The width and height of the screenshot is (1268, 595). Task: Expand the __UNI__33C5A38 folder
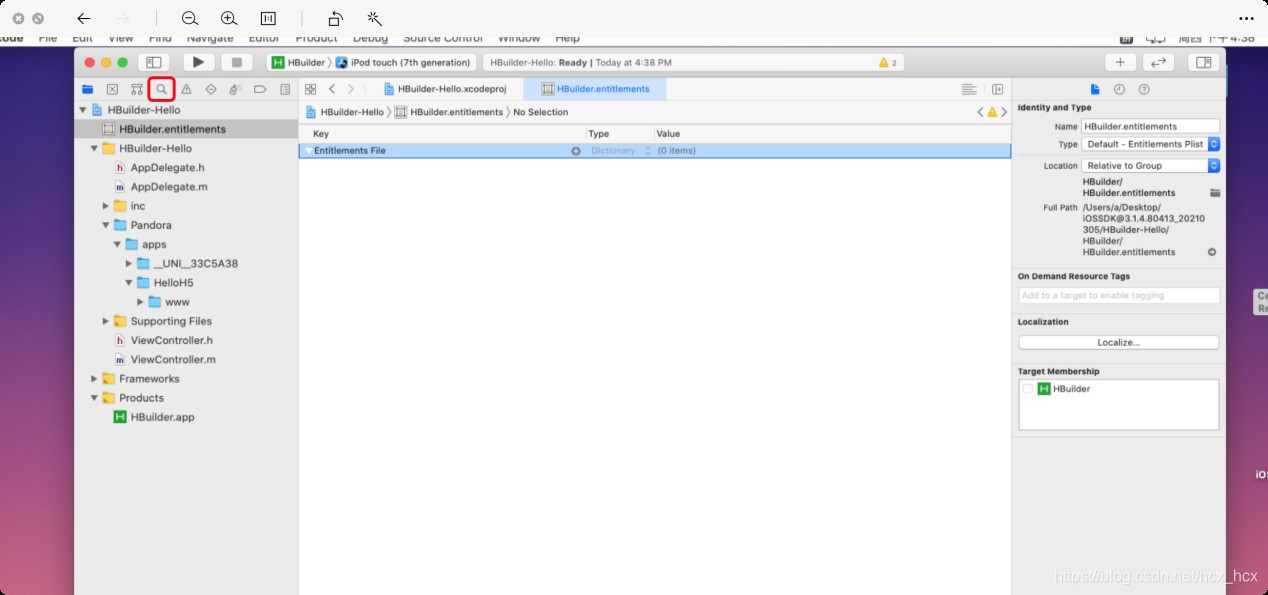click(129, 264)
